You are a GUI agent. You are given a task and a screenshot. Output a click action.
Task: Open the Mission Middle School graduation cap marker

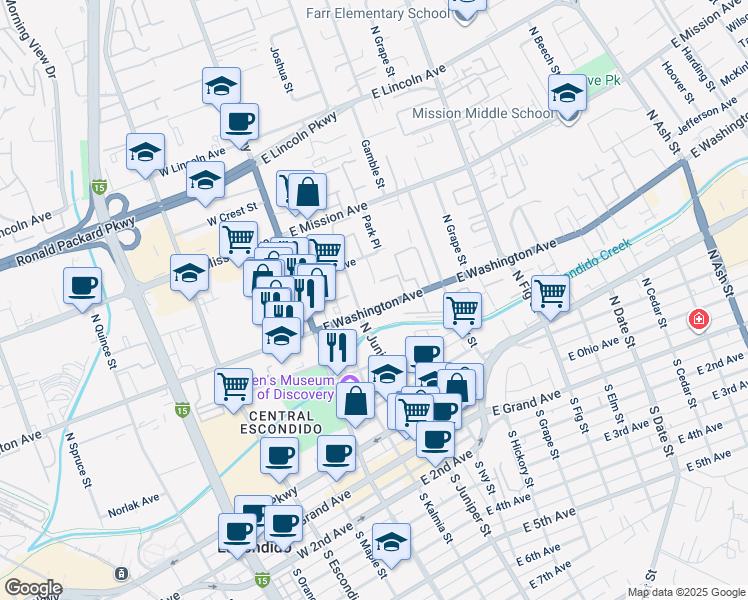[567, 93]
